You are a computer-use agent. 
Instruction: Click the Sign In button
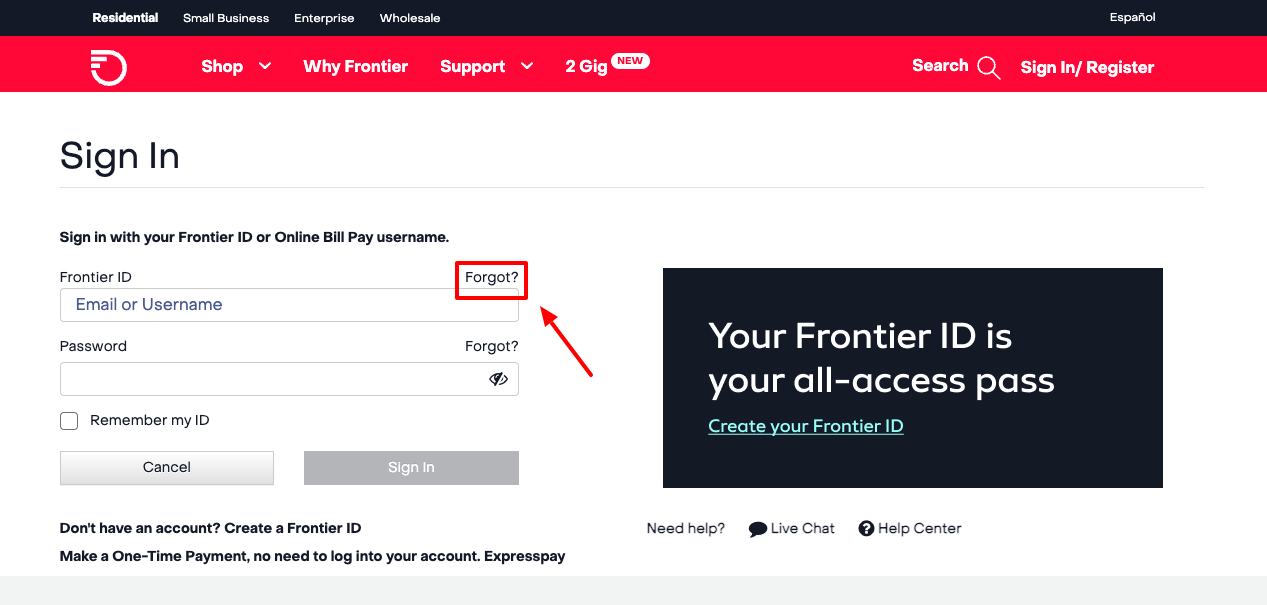click(x=410, y=467)
